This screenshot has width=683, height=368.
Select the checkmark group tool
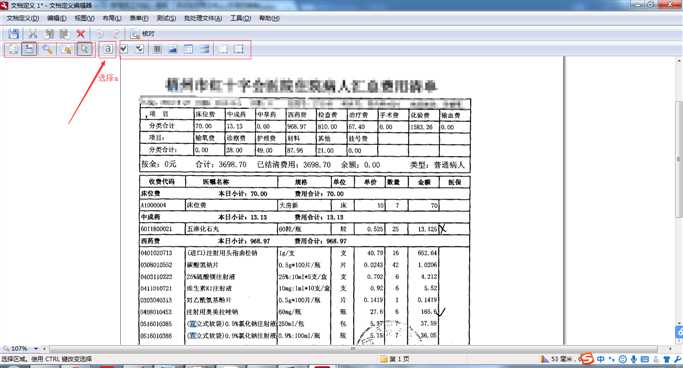[x=139, y=49]
